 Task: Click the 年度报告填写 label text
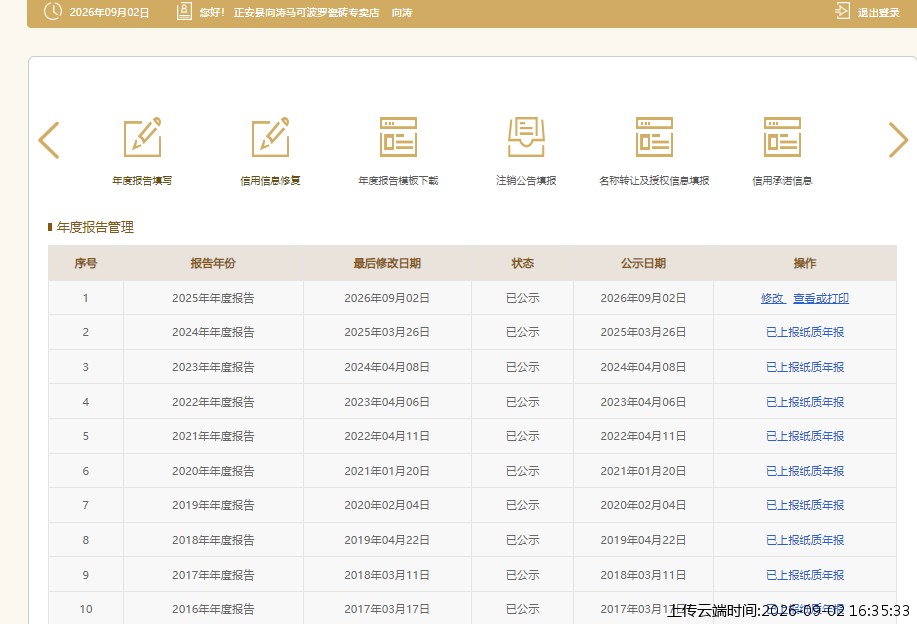click(x=142, y=181)
